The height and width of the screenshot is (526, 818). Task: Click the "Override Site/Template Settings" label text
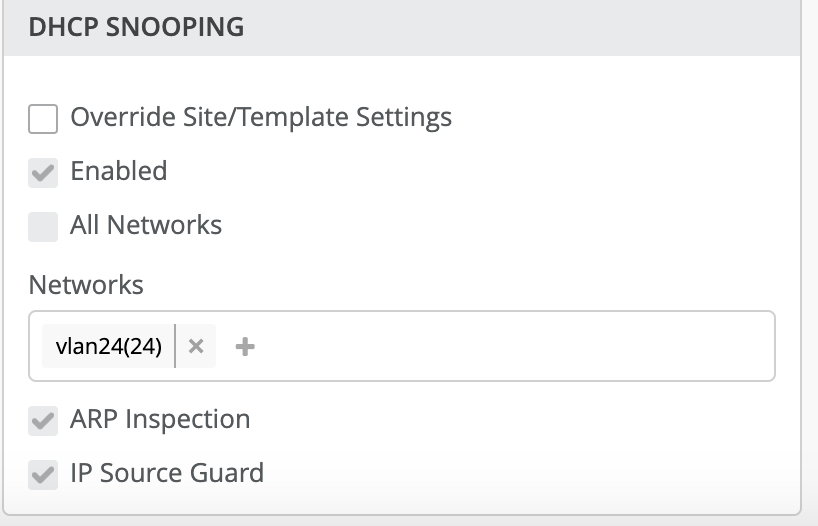tap(260, 118)
